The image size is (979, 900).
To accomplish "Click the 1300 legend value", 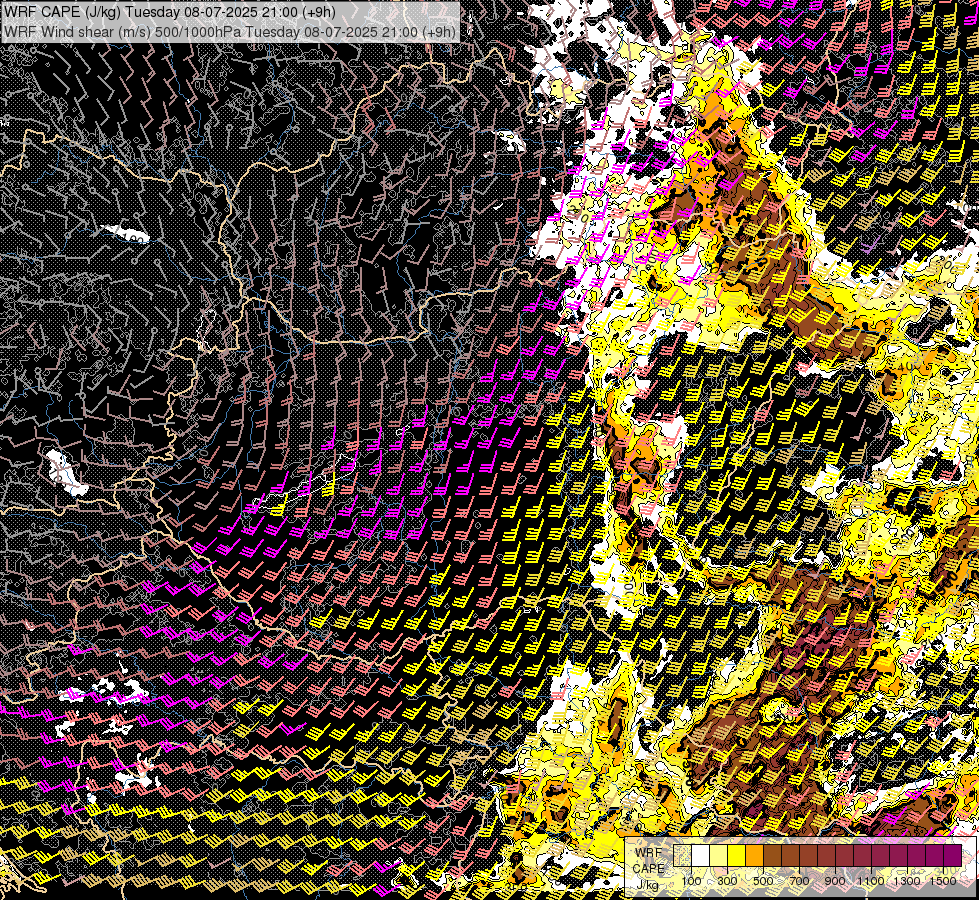I will 907,881.
